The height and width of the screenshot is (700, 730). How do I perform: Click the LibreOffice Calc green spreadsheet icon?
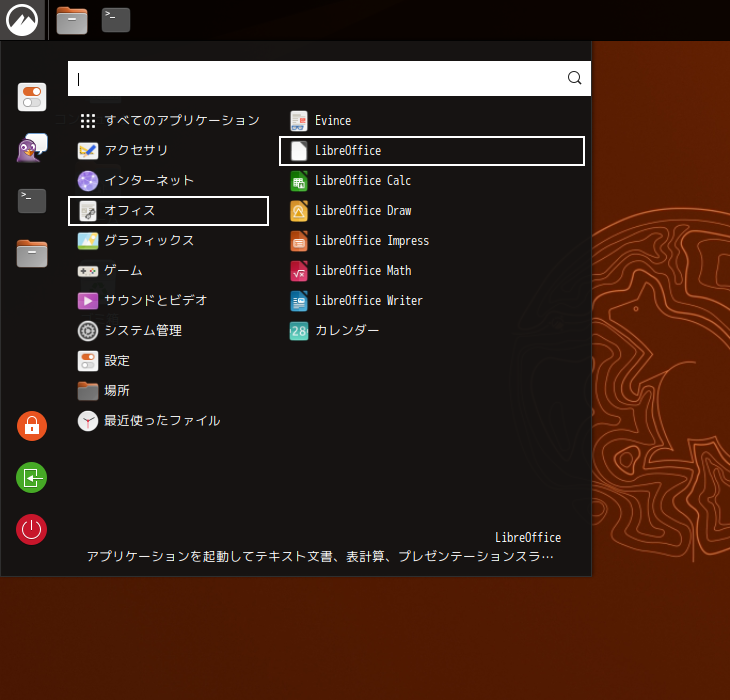(x=298, y=181)
